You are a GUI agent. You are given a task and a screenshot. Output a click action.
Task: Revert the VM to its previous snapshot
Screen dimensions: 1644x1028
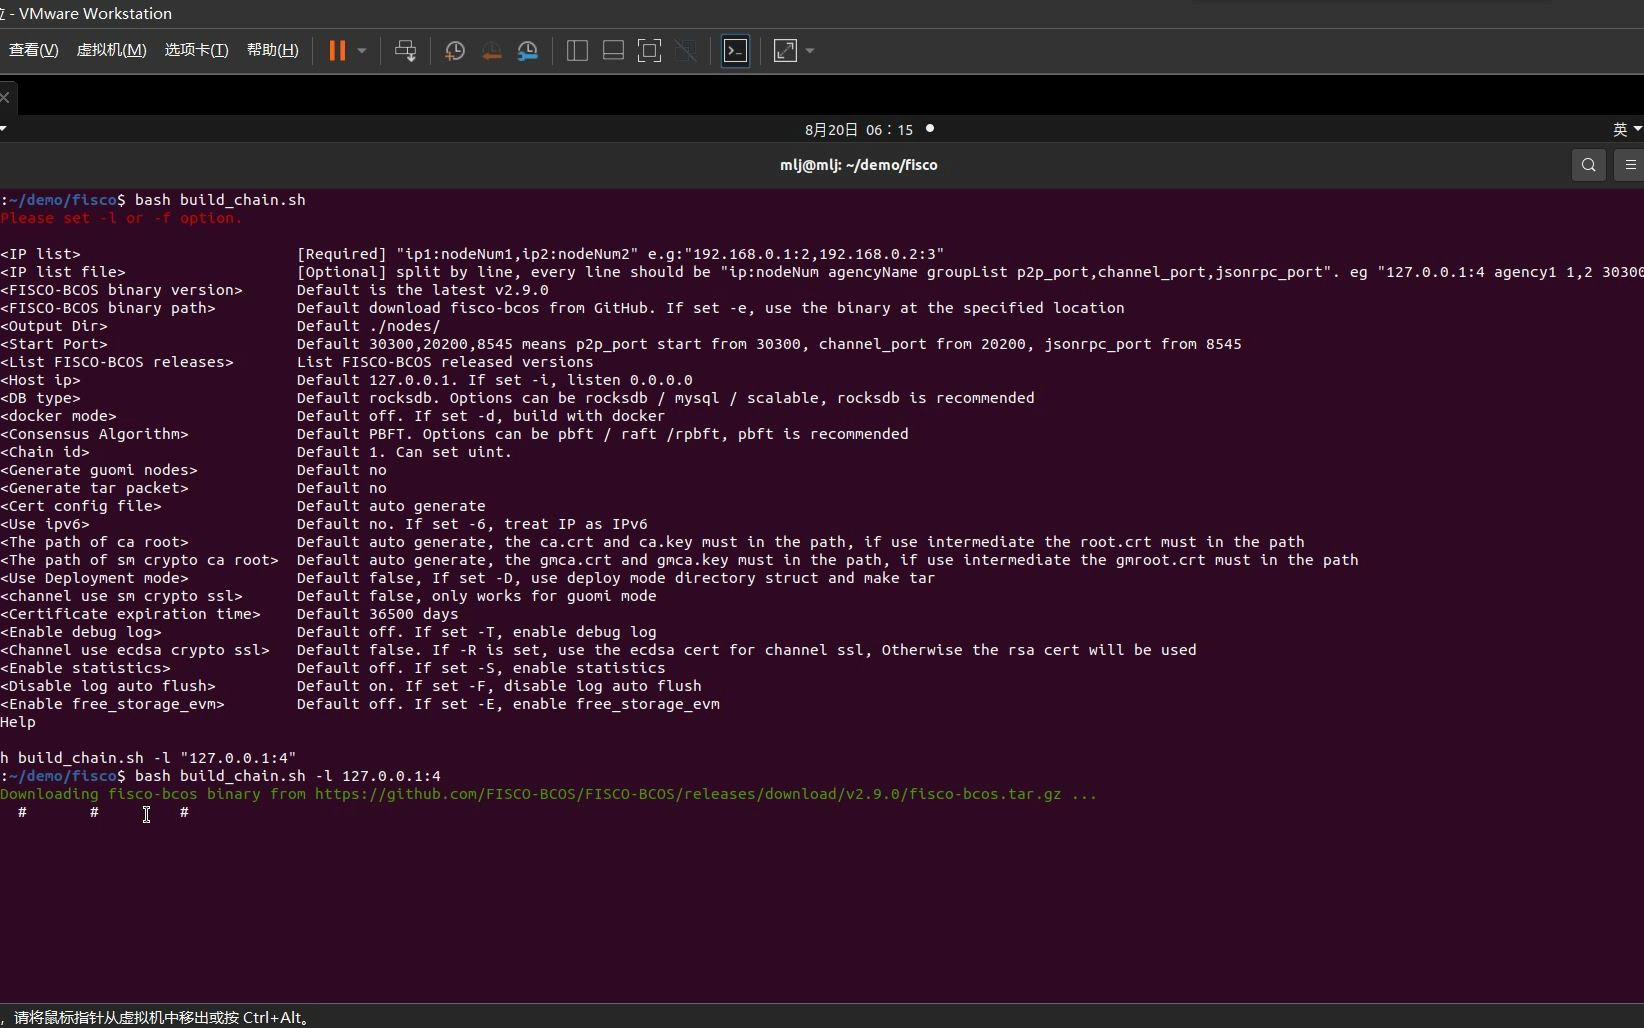click(491, 51)
